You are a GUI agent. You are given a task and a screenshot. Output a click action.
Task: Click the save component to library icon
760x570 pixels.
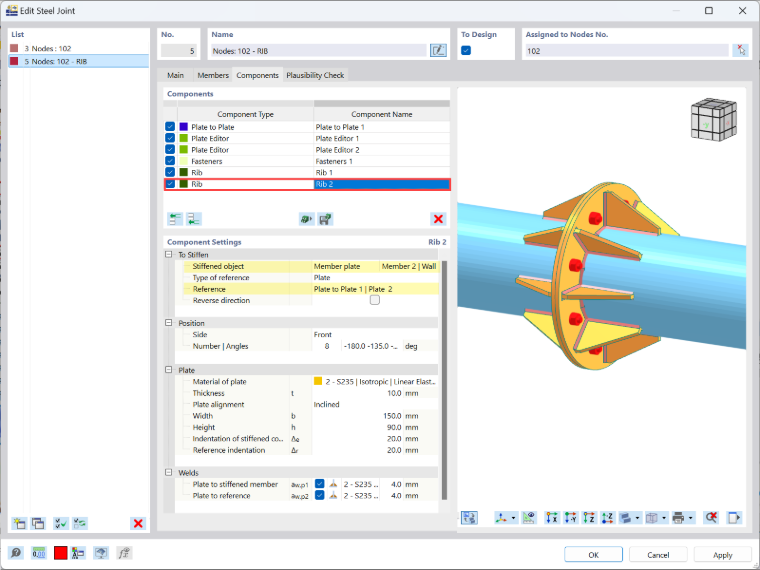click(325, 219)
